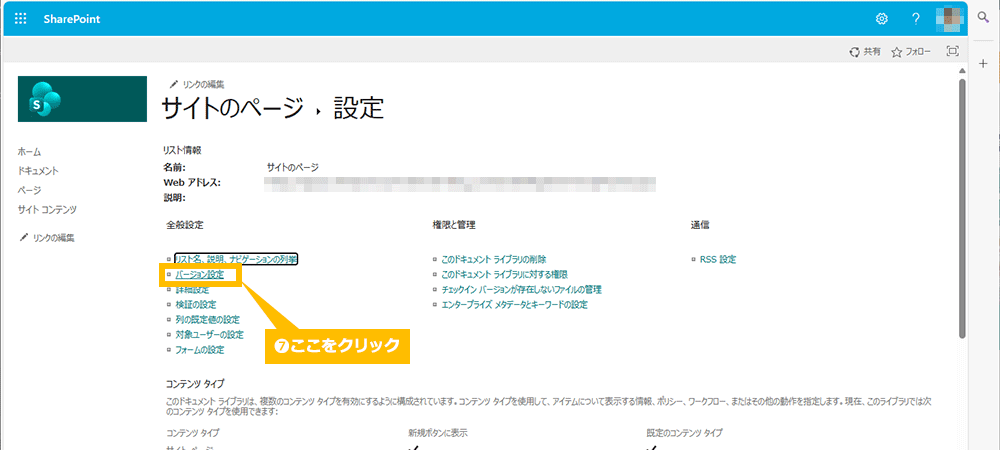The width and height of the screenshot is (1000, 450).
Task: Open the help question mark icon
Action: 916,19
